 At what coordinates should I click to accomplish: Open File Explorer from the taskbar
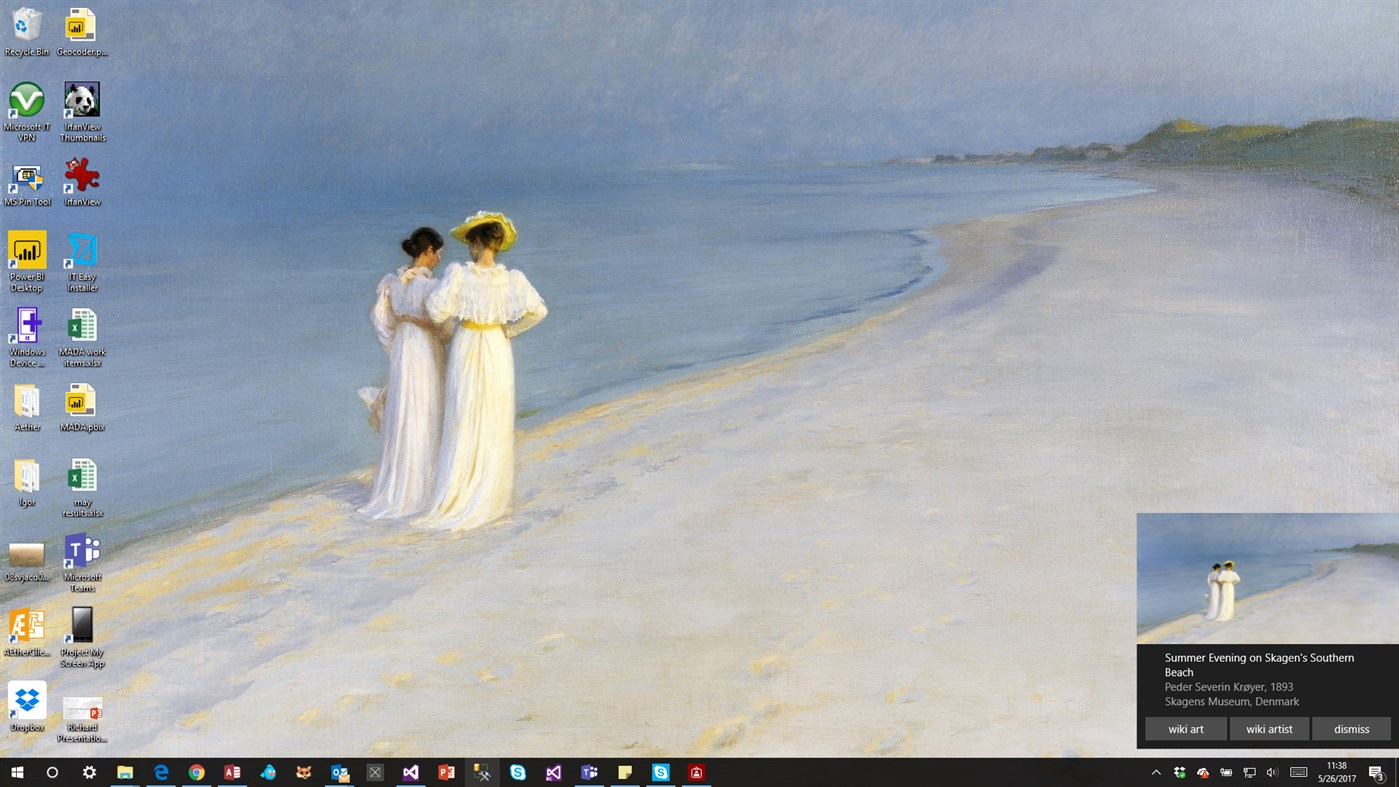124,772
